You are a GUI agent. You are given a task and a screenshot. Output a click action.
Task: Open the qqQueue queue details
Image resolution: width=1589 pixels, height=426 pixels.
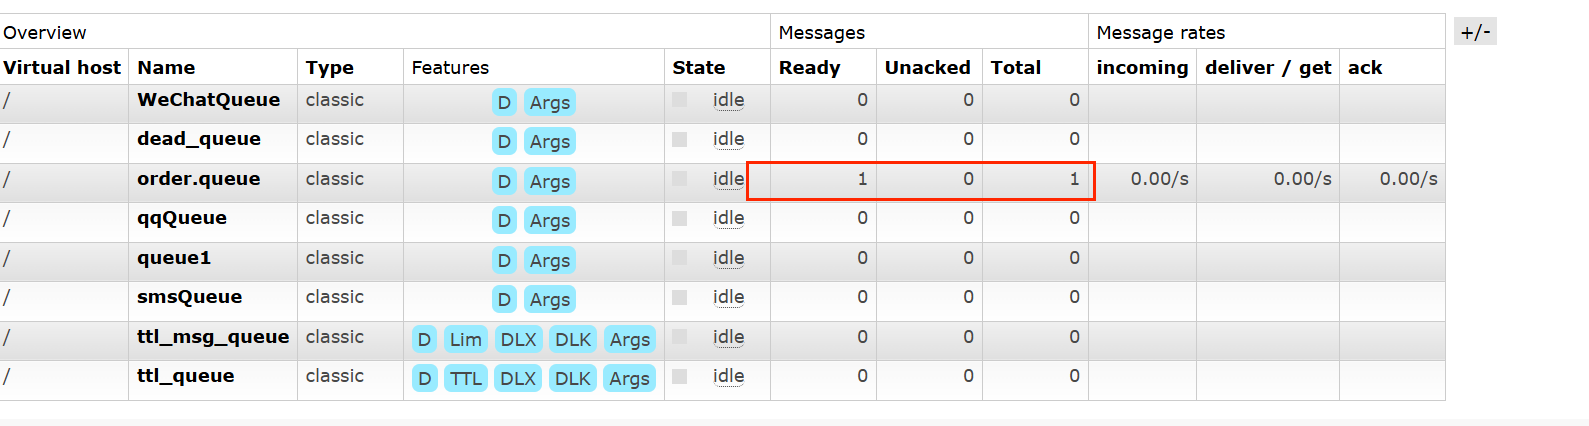[x=182, y=218]
